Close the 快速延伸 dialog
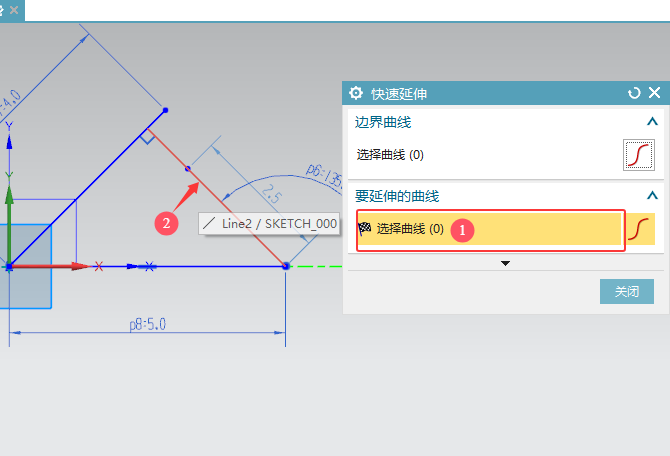The height and width of the screenshot is (456, 670). pyautogui.click(x=654, y=92)
